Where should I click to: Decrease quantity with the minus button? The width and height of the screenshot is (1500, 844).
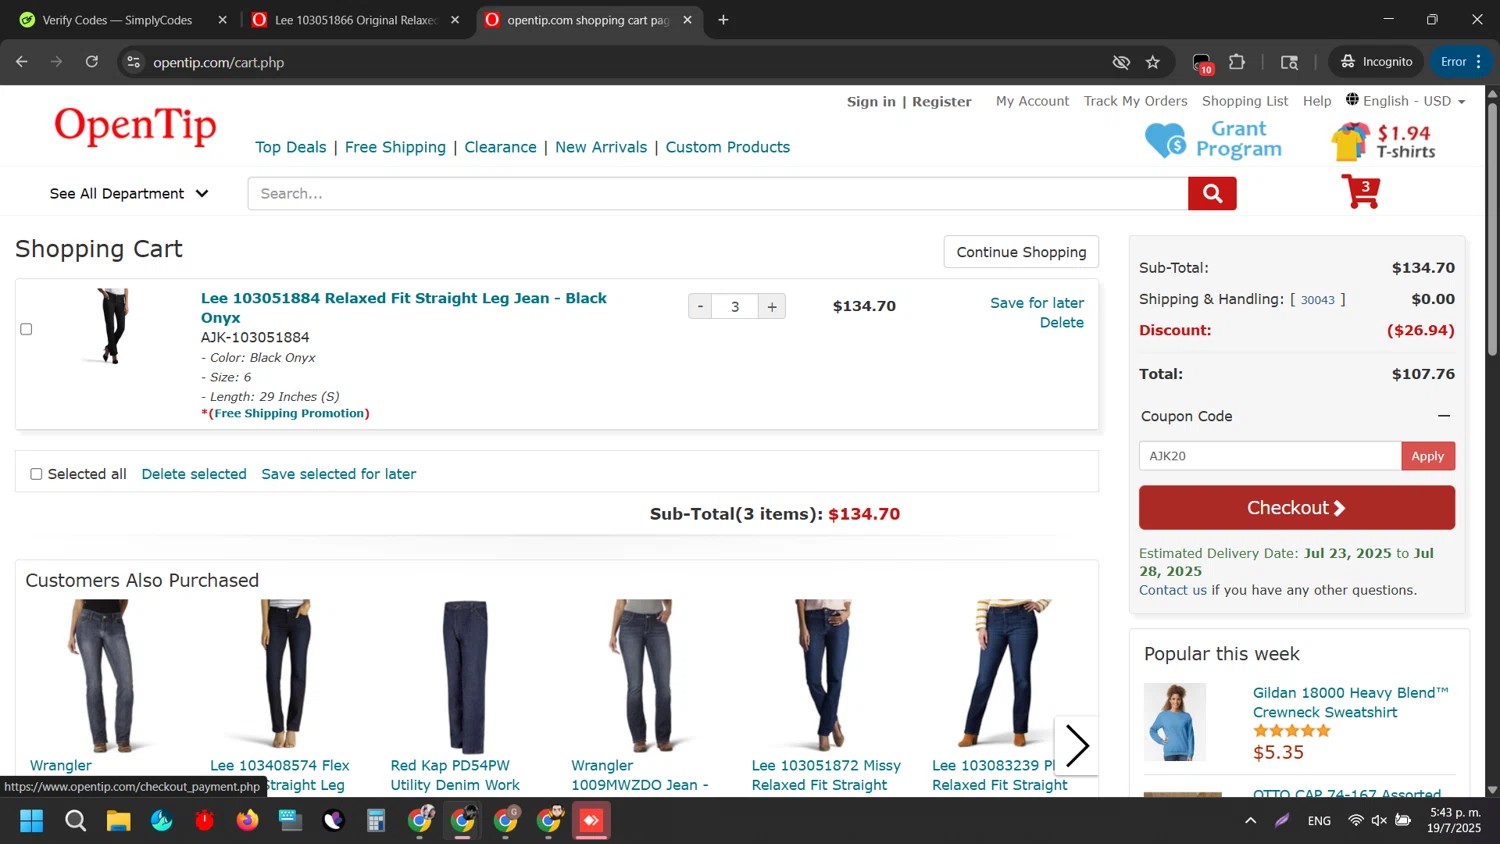(700, 307)
